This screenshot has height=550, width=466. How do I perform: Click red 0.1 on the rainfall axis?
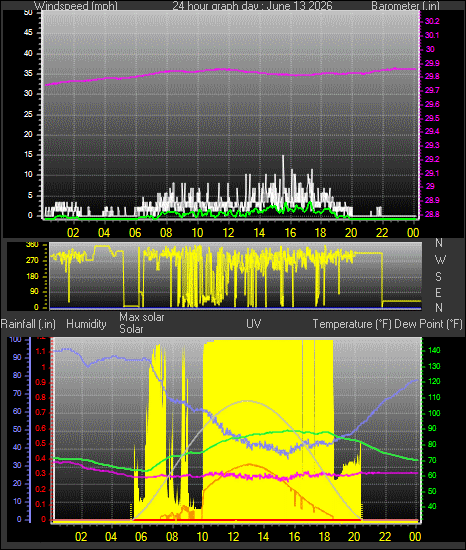coord(41,504)
